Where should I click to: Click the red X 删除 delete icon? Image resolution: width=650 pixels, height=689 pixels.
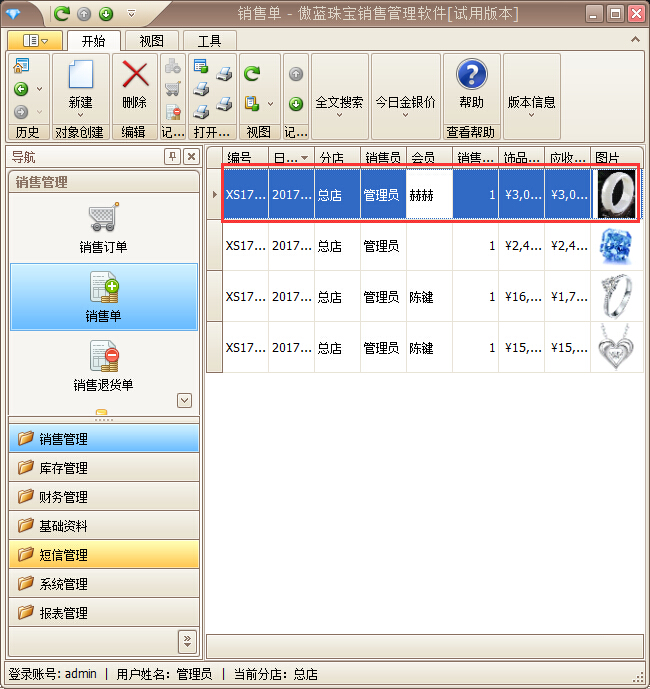tap(134, 77)
